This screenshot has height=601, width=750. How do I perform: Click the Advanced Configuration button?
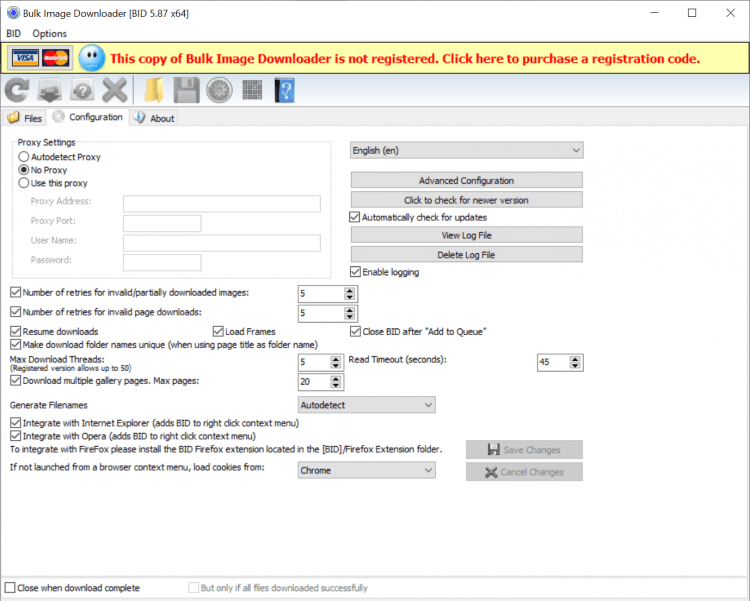click(x=466, y=181)
